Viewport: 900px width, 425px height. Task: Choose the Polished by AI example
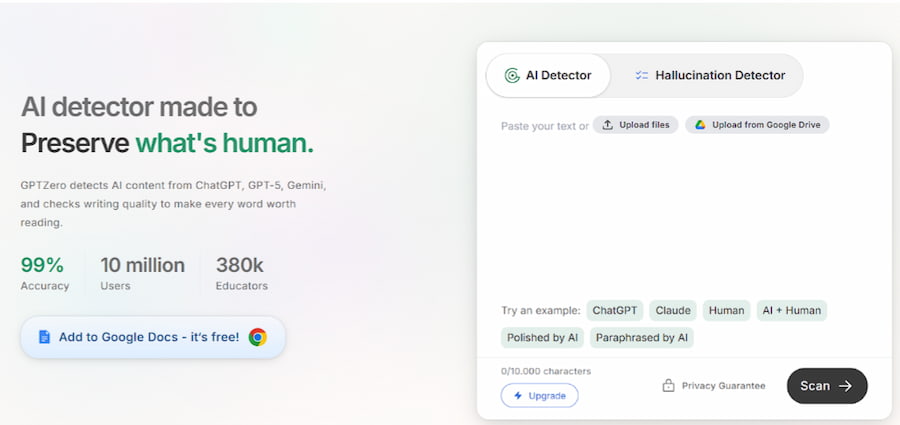pos(542,338)
